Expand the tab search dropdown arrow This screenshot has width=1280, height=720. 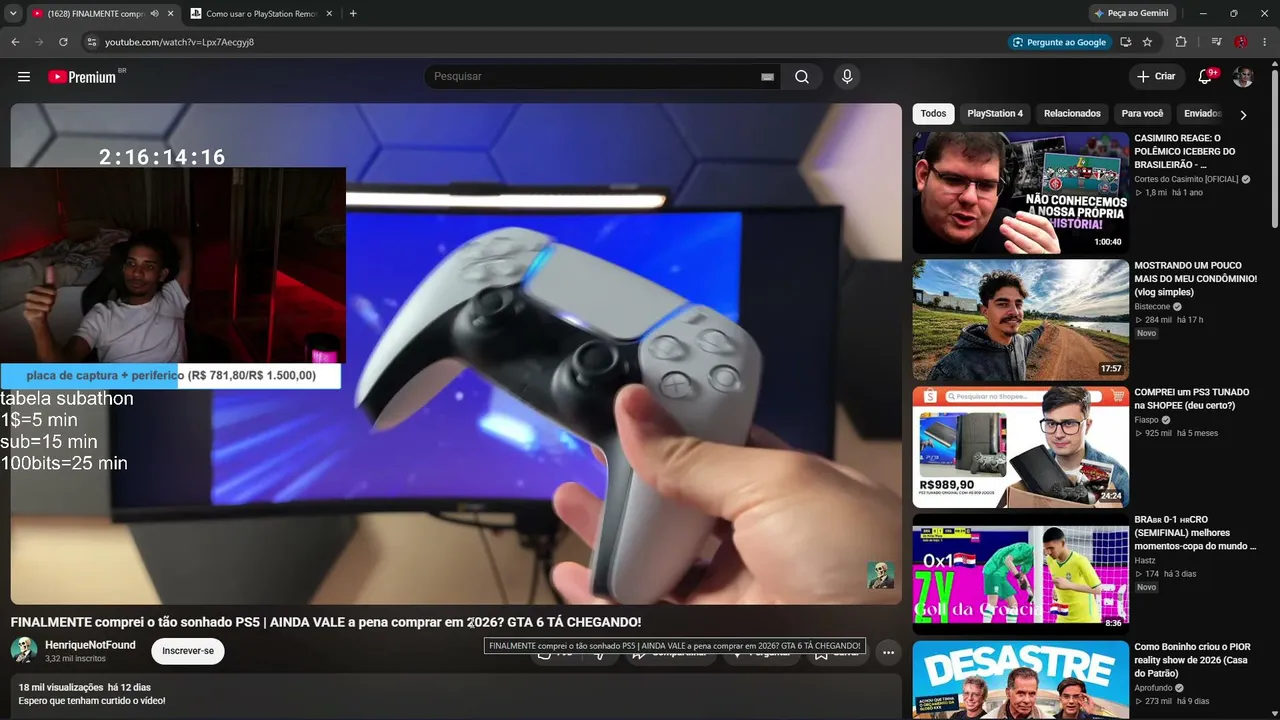[13, 14]
